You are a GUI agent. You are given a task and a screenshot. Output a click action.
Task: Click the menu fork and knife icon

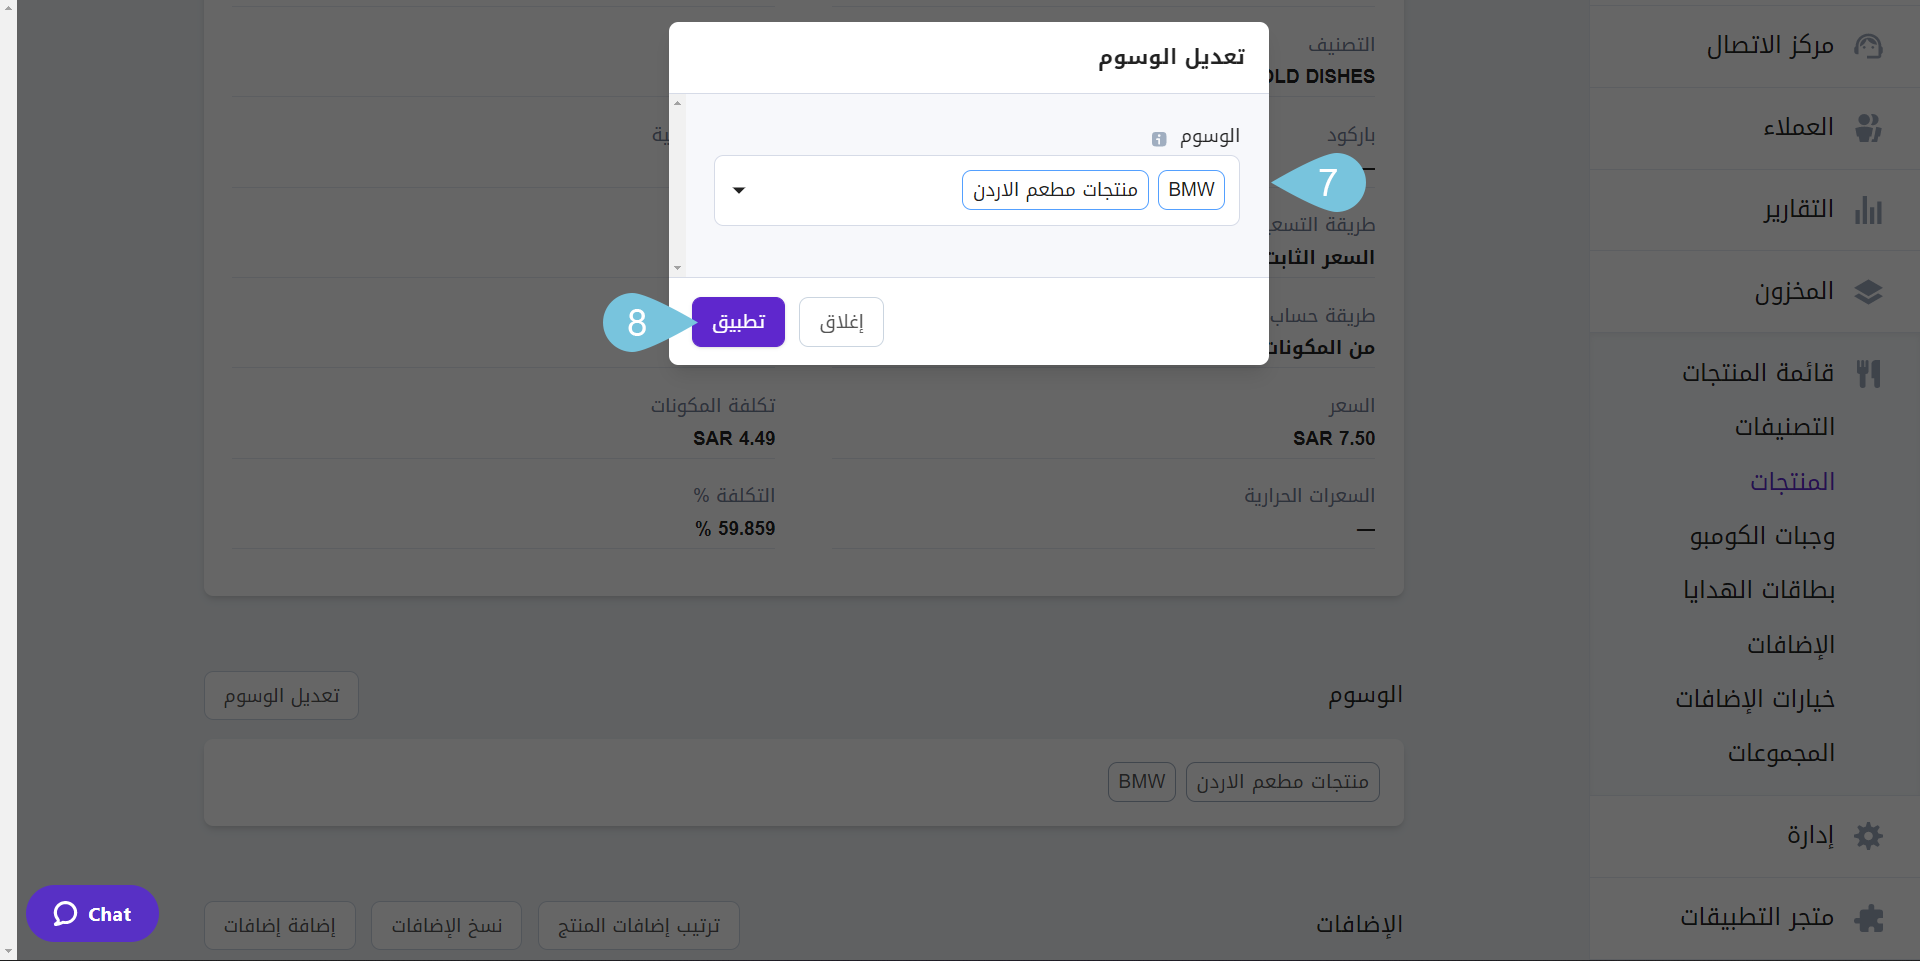1868,374
